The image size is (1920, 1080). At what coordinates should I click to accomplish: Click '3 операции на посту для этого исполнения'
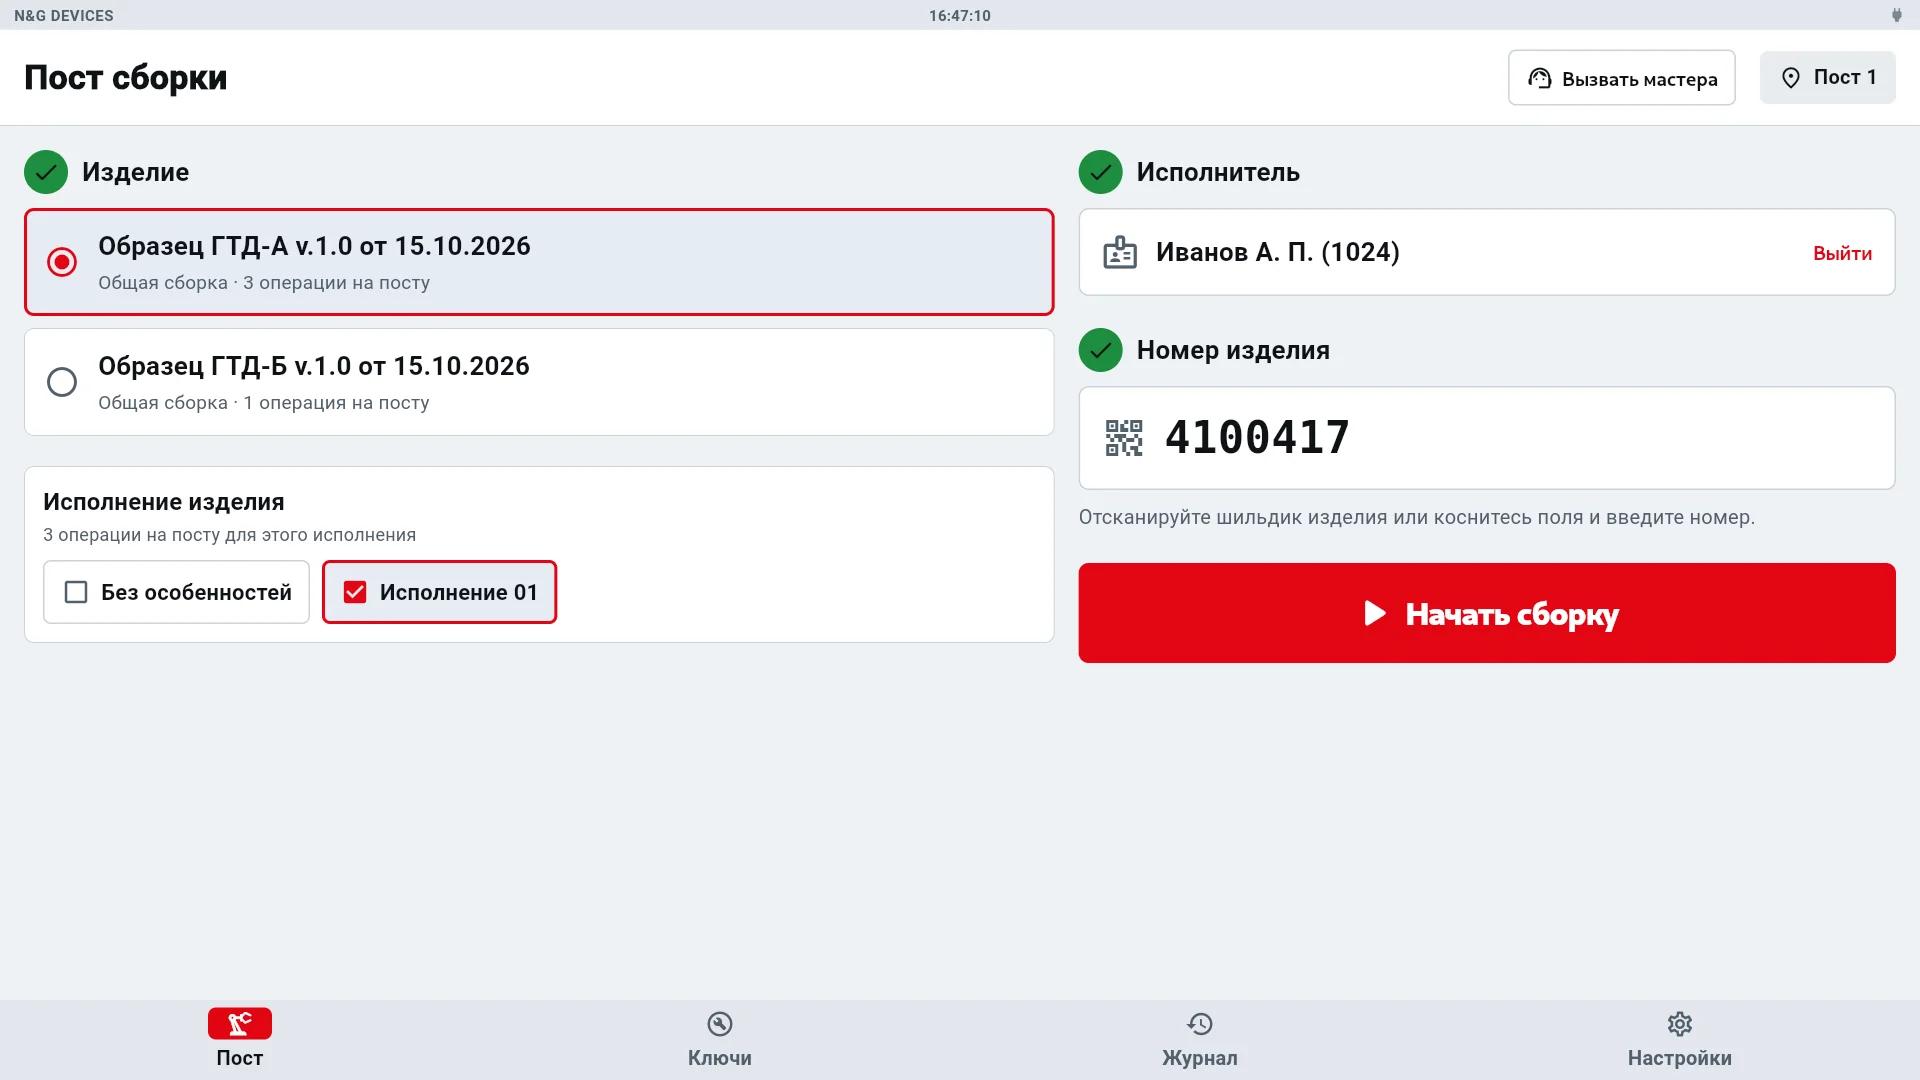coord(230,535)
